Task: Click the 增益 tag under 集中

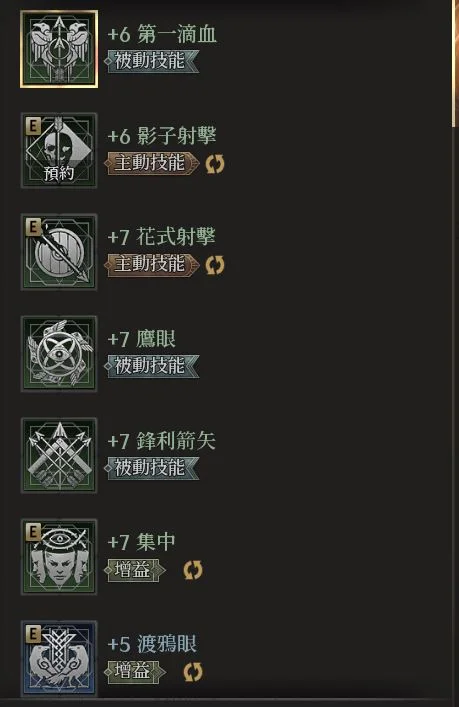Action: click(x=135, y=570)
